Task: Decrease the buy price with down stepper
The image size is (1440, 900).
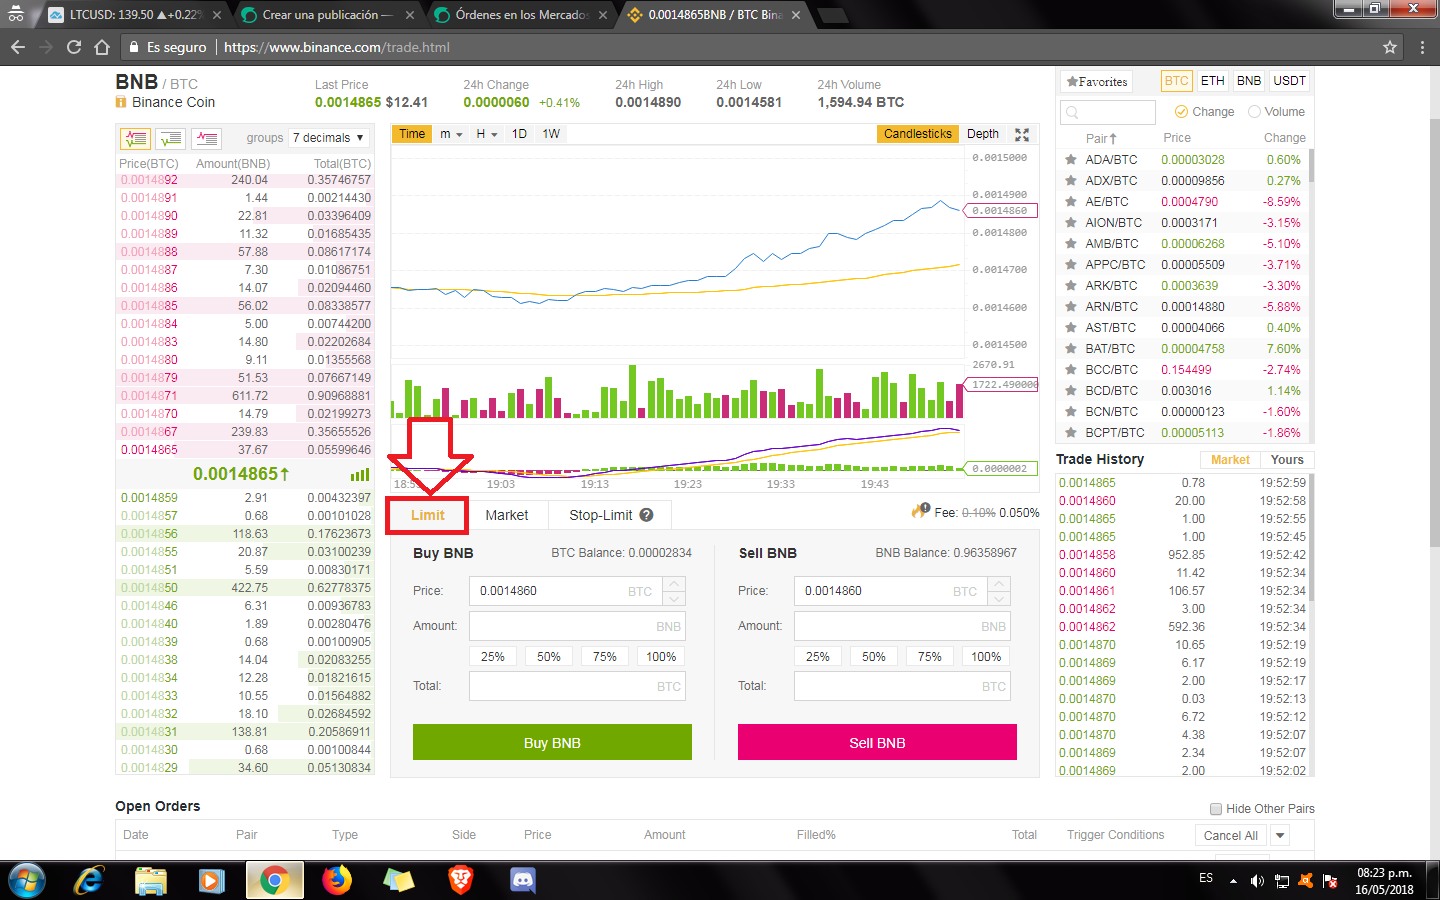Action: (674, 598)
